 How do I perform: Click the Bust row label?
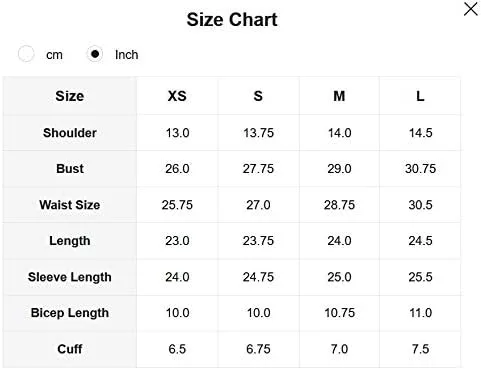point(70,169)
